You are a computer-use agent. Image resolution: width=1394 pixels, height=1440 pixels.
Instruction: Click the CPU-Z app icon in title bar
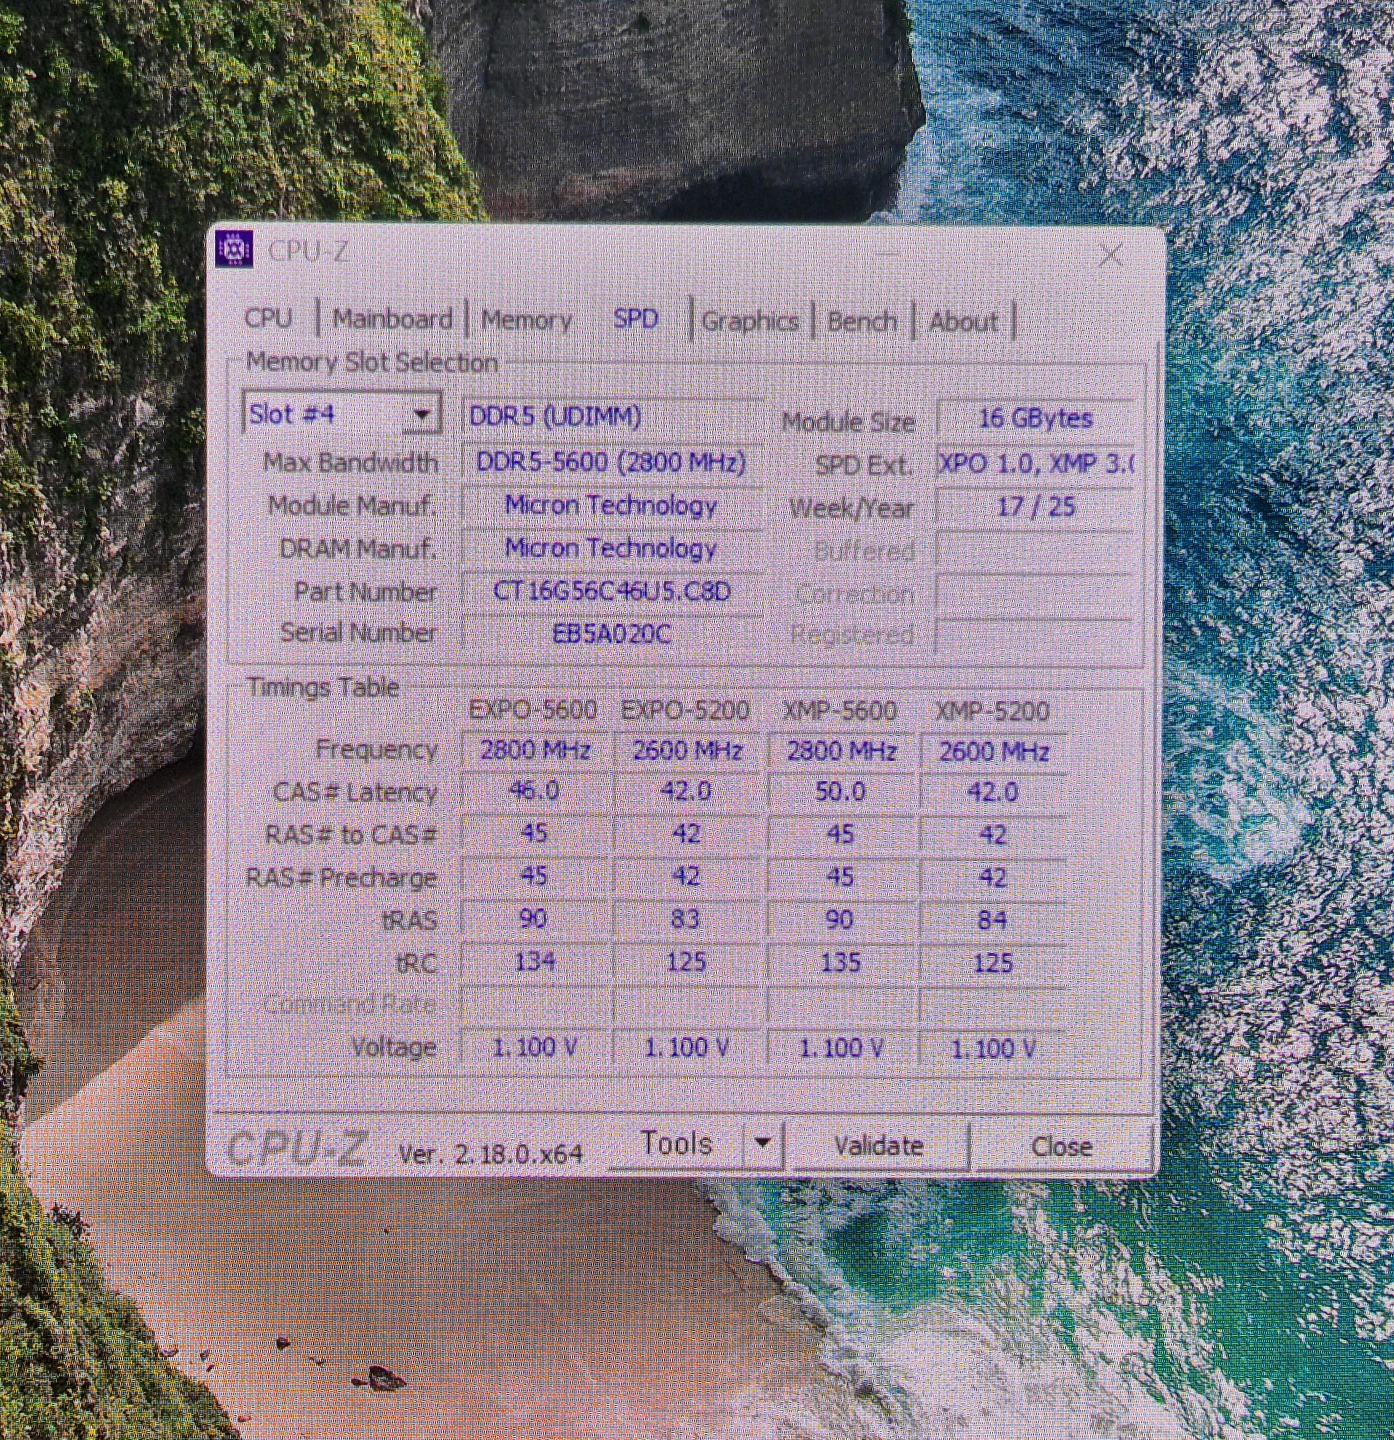(x=235, y=249)
